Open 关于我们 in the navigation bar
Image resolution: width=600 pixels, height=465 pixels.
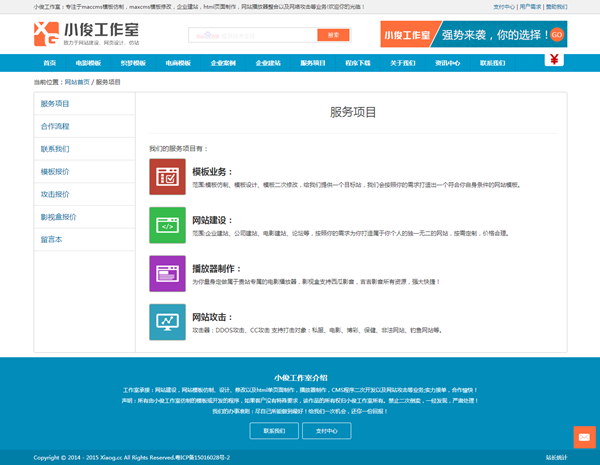coord(403,63)
